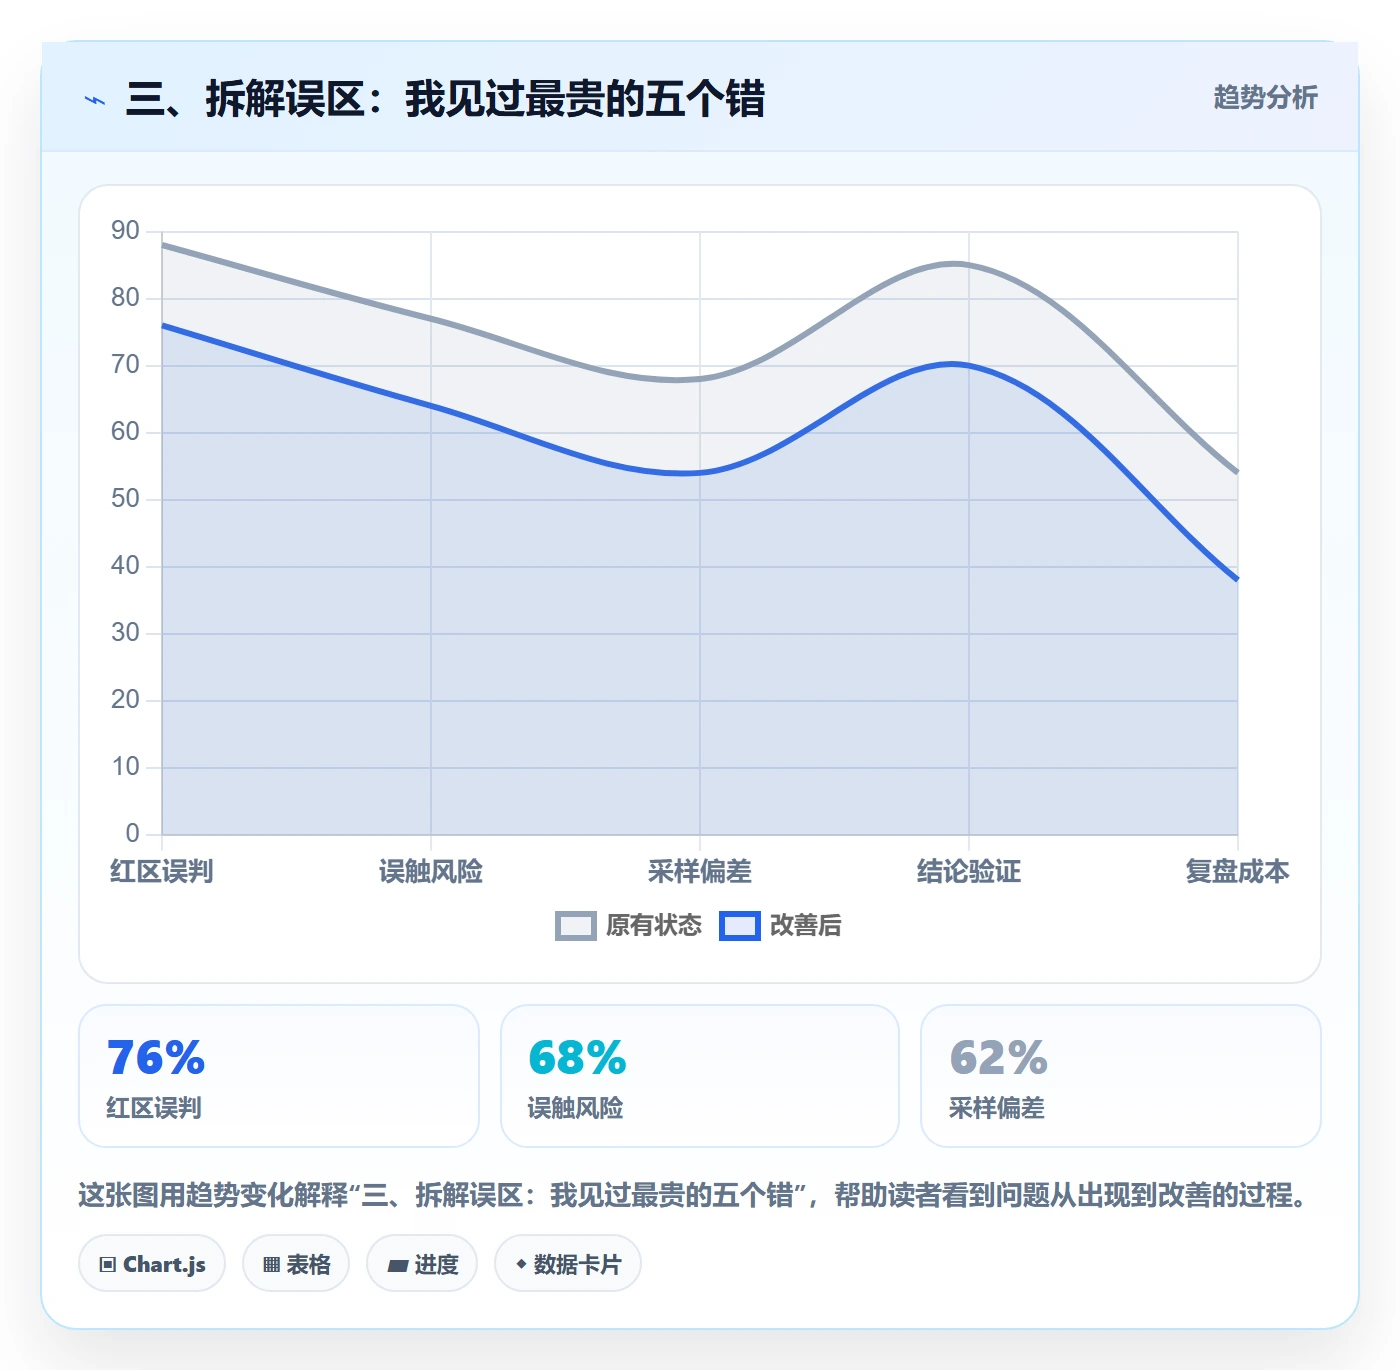Click the section title 三、拆解误区
This screenshot has width=1400, height=1370.
445,99
